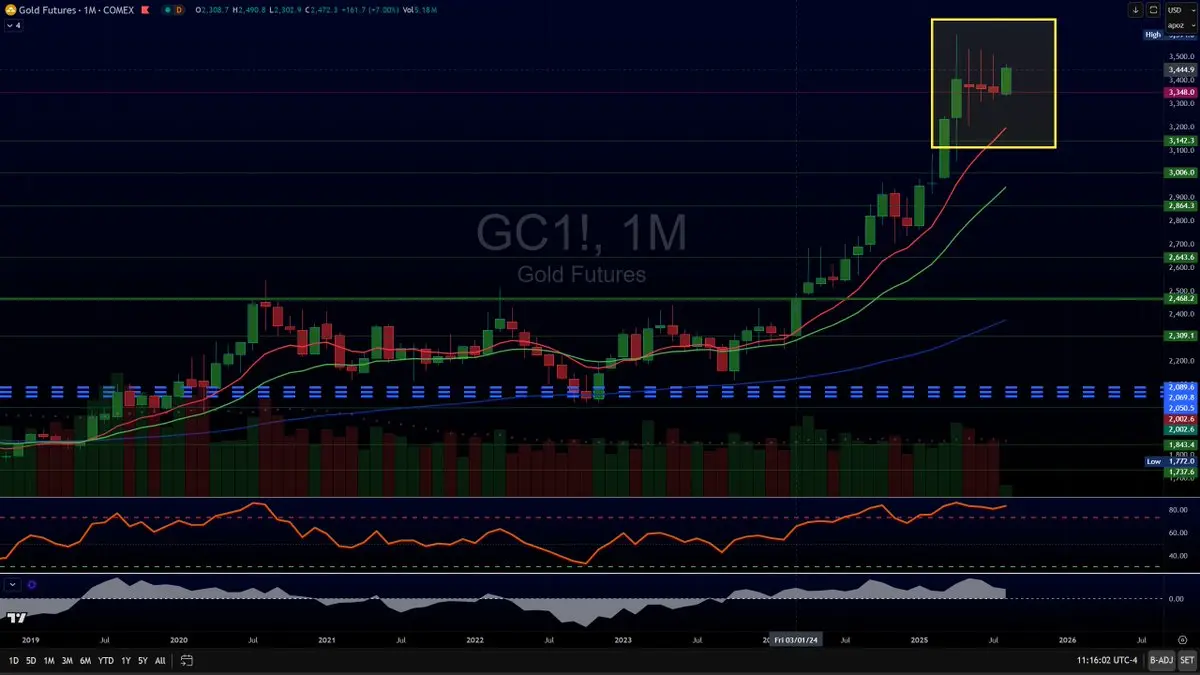The height and width of the screenshot is (675, 1200).
Task: Open the go-to-date calendar icon
Action: 187,660
